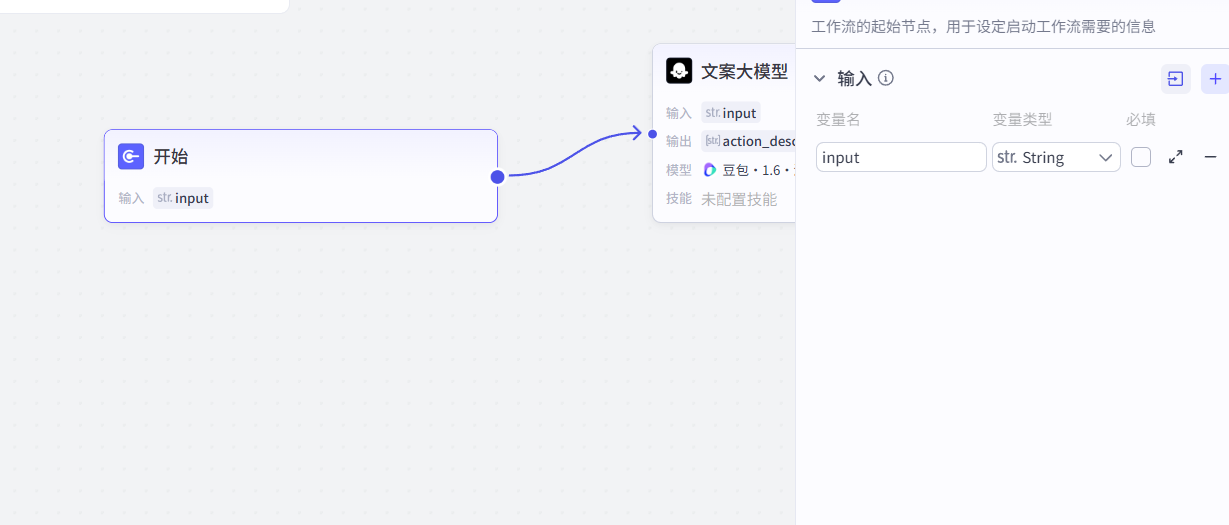Collapse the 输入 section chevron
Screen dimensions: 1229x525
(820, 78)
